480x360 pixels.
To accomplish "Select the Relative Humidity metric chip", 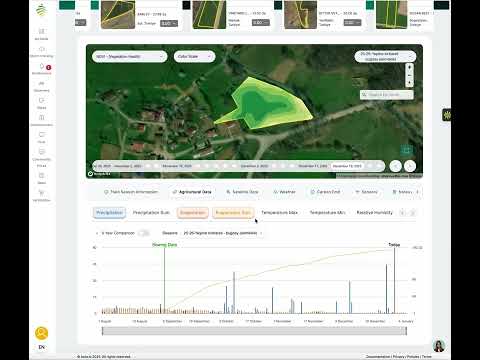I will click(x=375, y=213).
